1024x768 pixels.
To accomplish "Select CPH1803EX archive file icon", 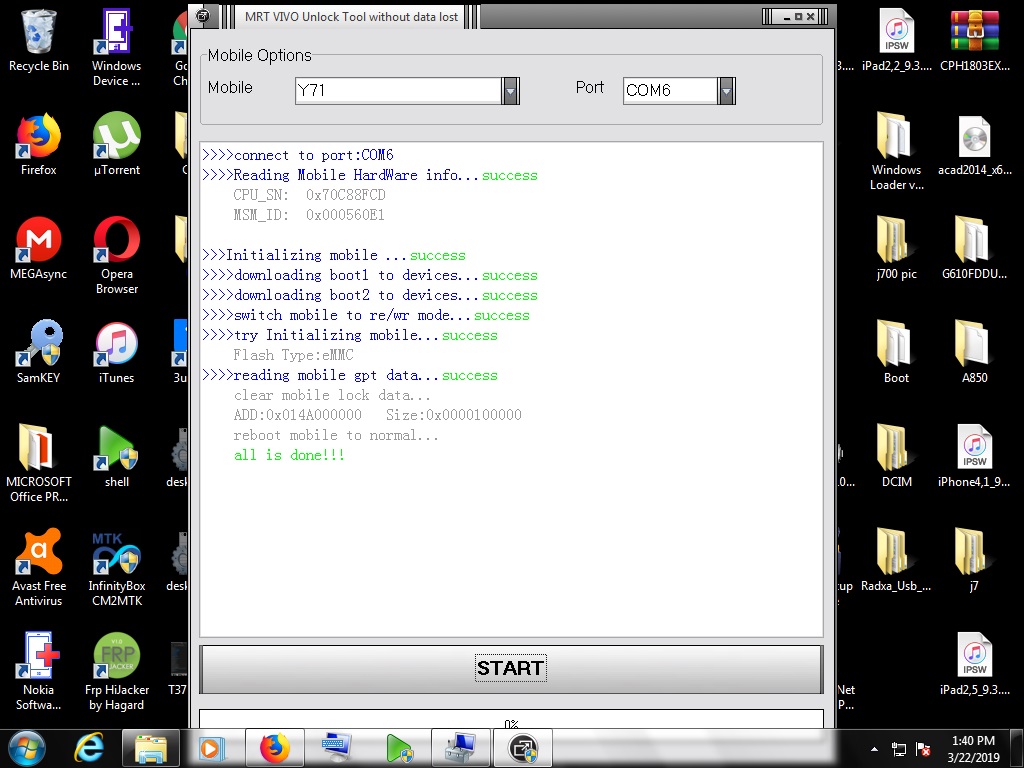I will pos(974,40).
